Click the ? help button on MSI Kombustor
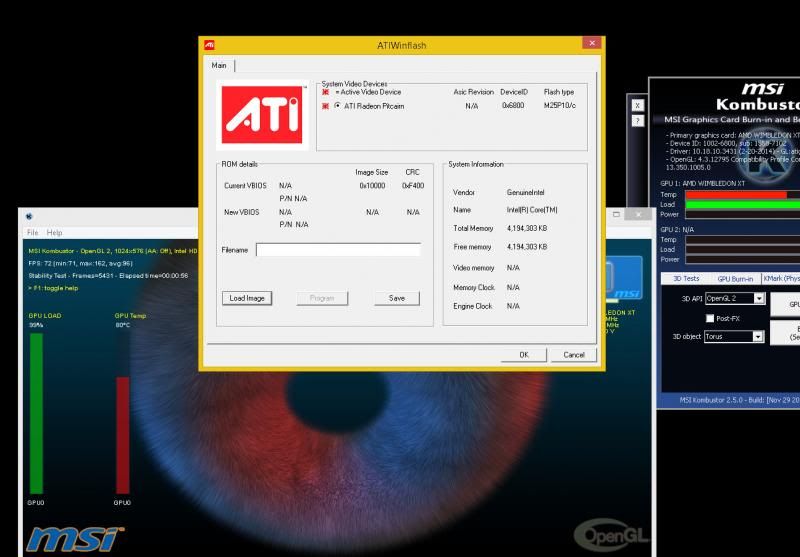Screen dimensions: 800x557 pos(637,121)
